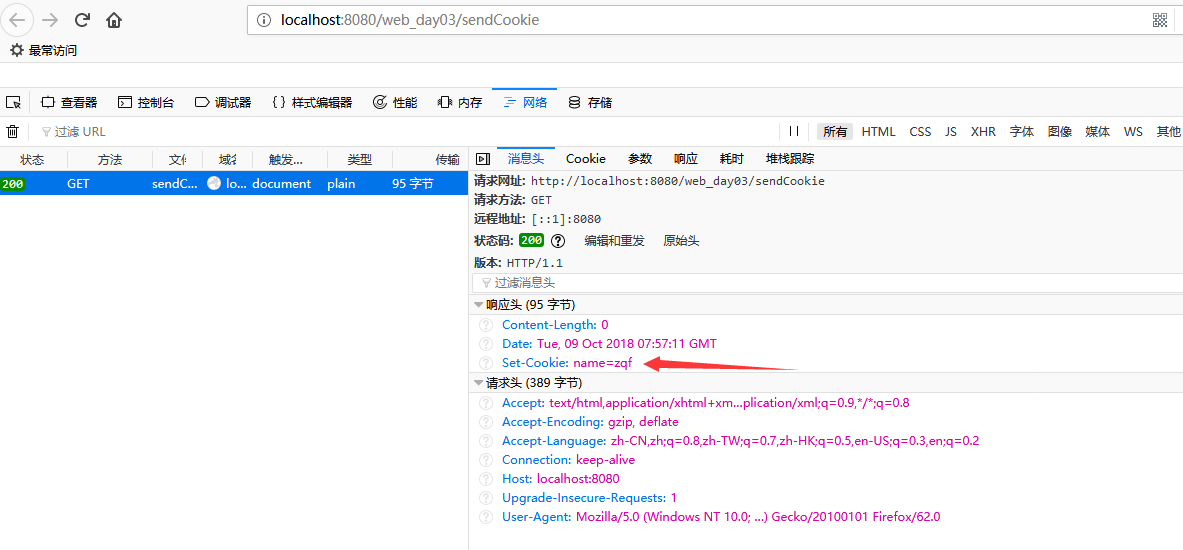Toggle the JS request type filter
Image resolution: width=1183 pixels, height=550 pixels.
point(951,131)
